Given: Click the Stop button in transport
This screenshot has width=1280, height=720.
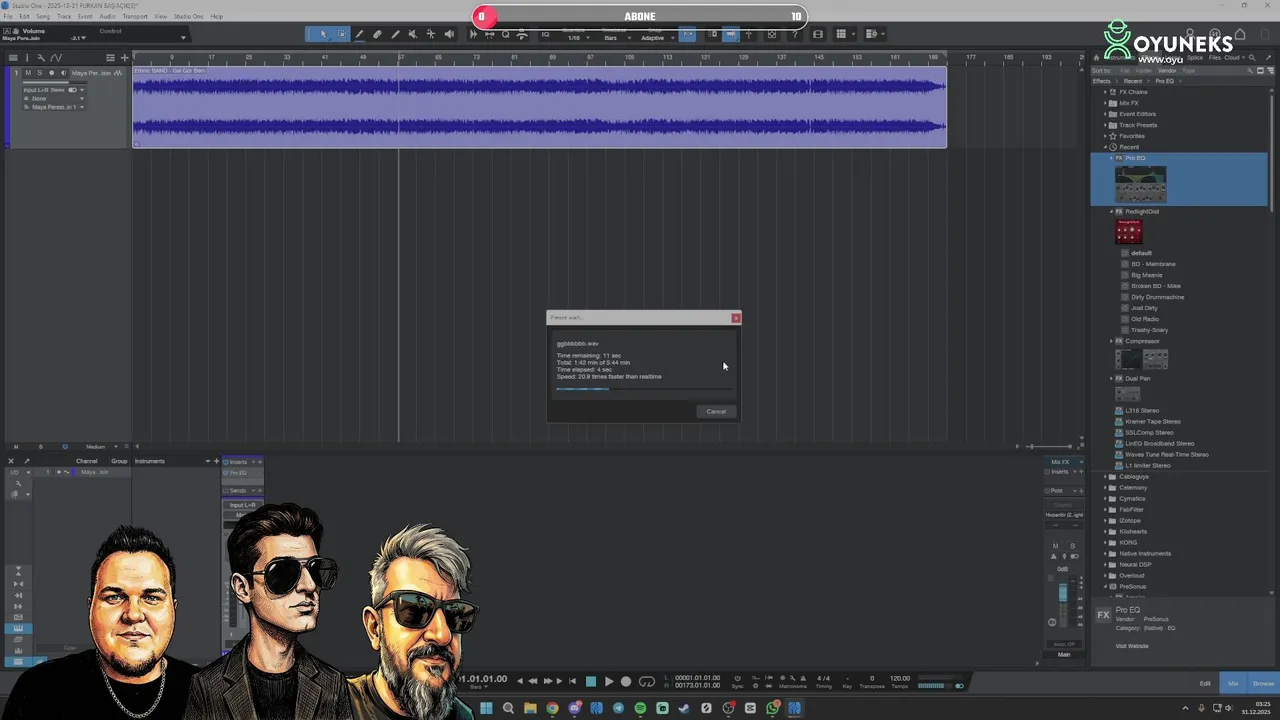Looking at the screenshot, I should coord(591,681).
